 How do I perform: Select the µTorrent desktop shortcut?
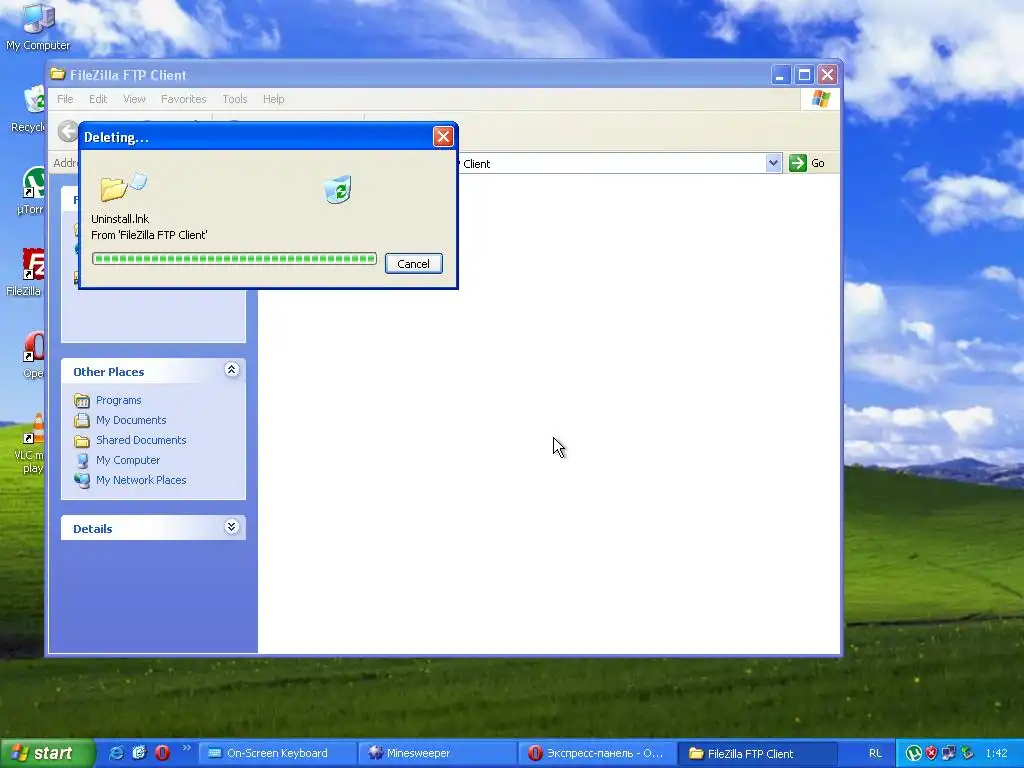point(30,191)
